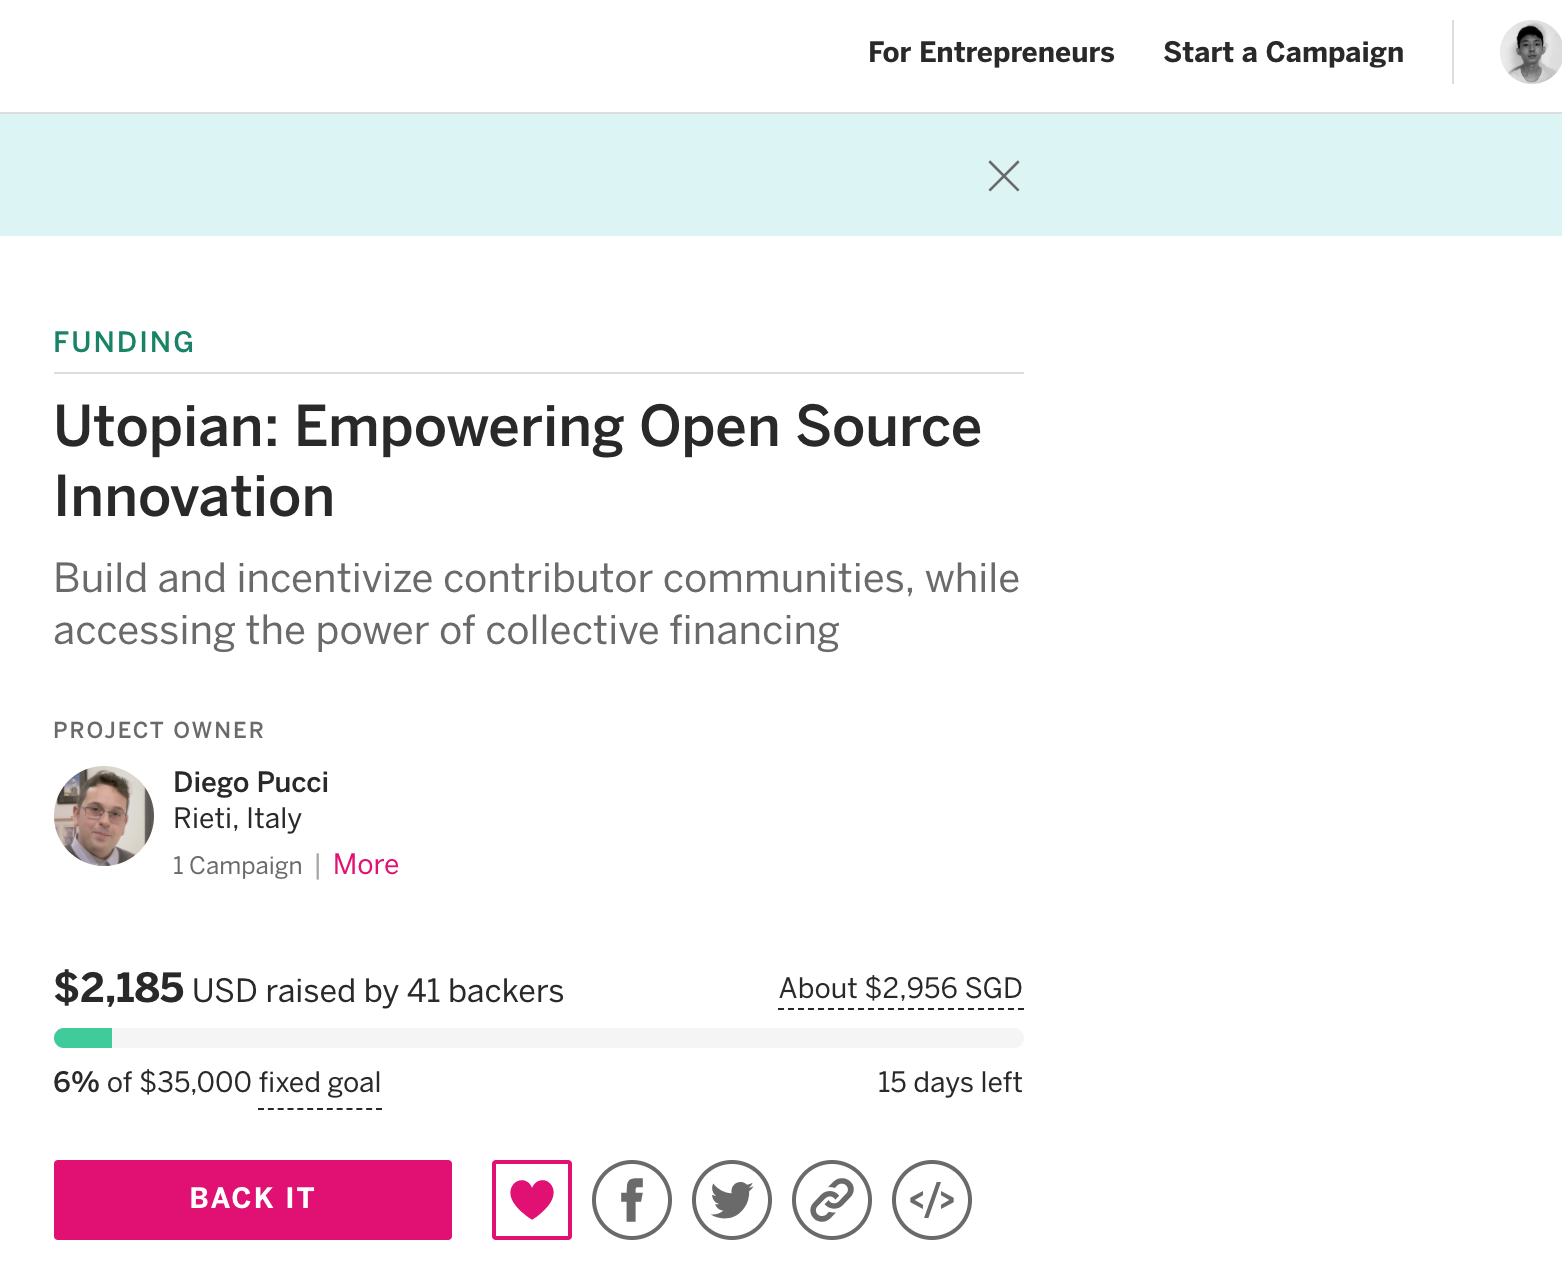This screenshot has height=1288, width=1562.
Task: Click the 1 Campaign count text
Action: [238, 866]
